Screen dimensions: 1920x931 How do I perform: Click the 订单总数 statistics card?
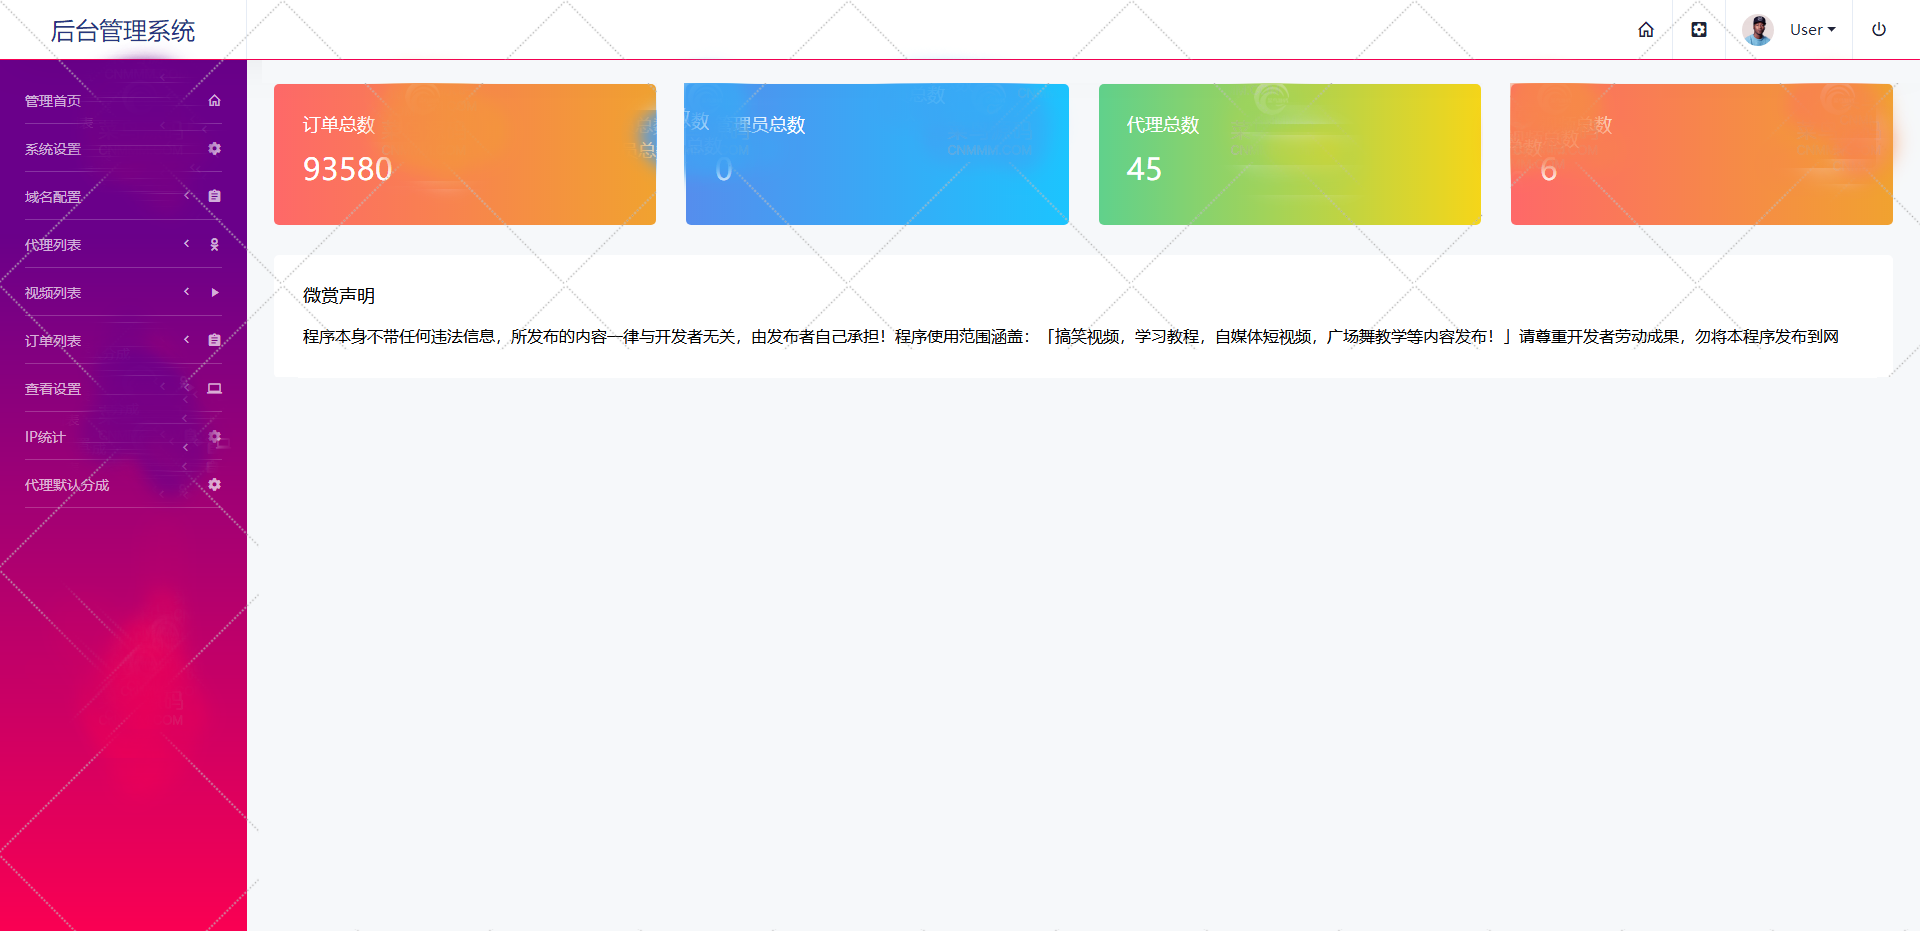click(x=464, y=154)
